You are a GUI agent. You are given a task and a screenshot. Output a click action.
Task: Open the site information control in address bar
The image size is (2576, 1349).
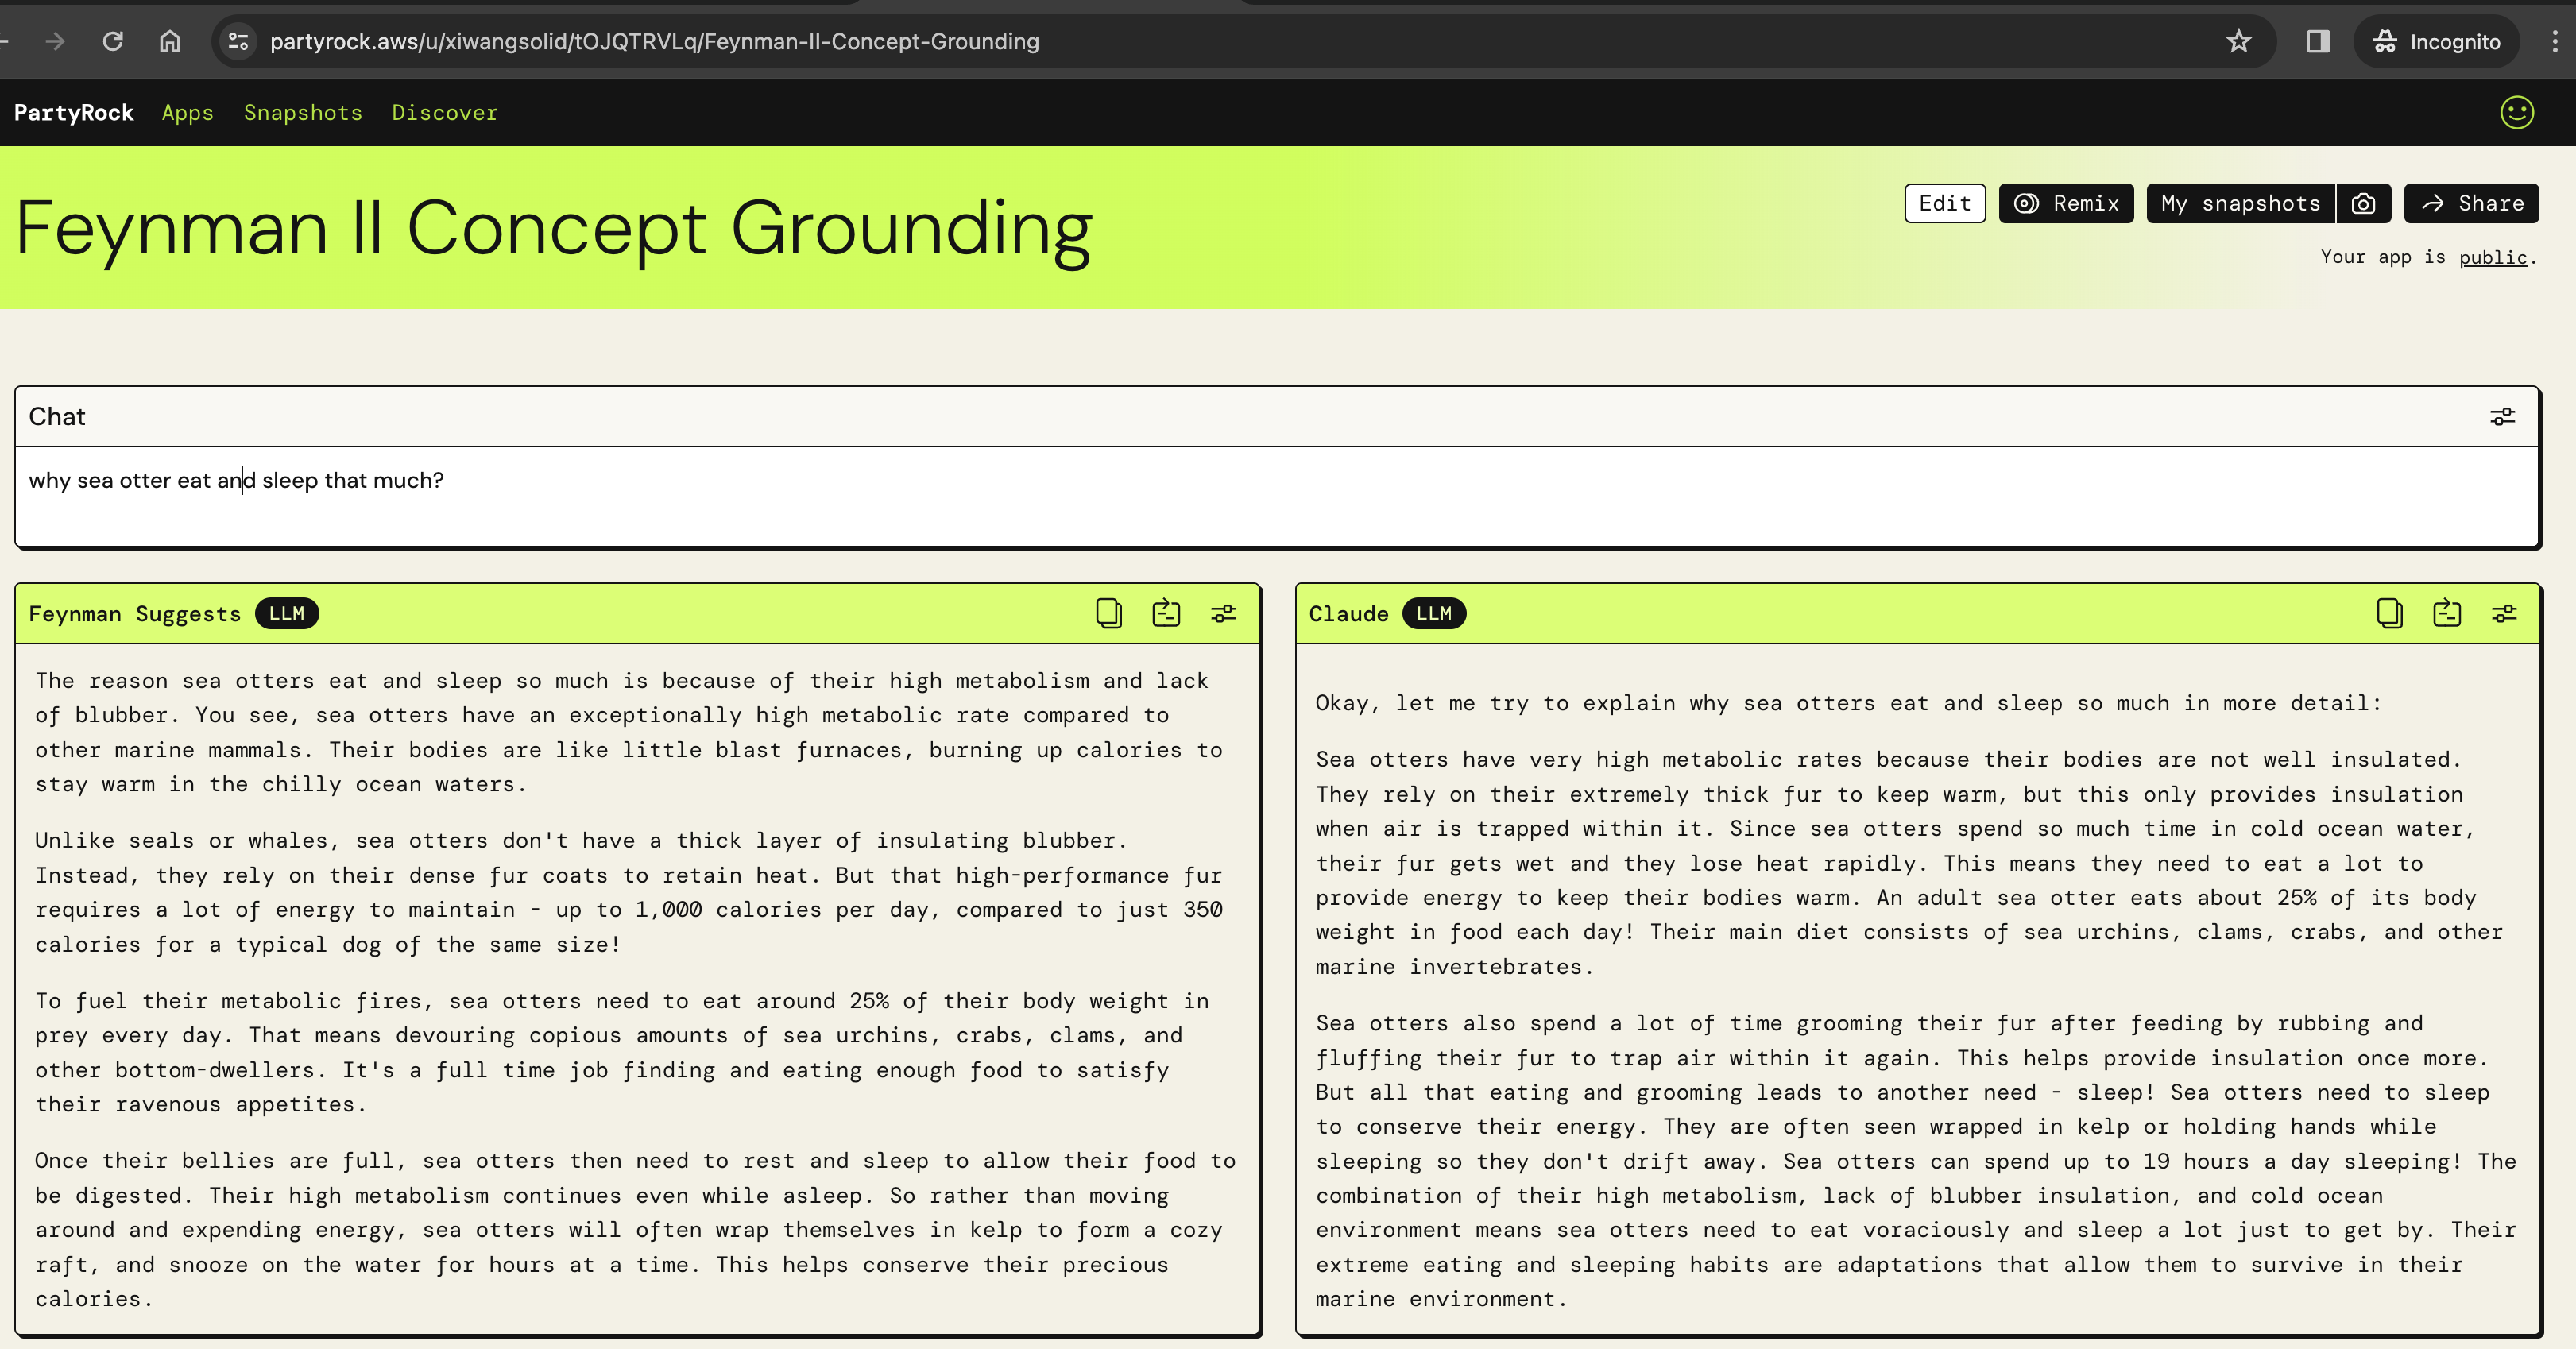pos(238,41)
